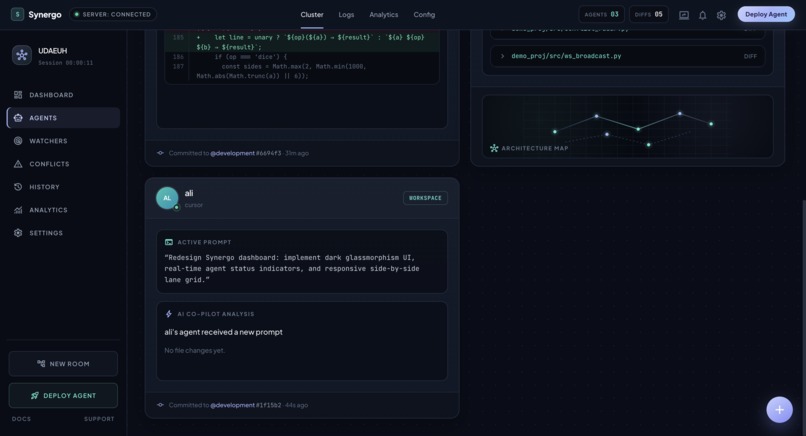Click commit icon beside #1f15b2
The width and height of the screenshot is (806, 436).
160,405
